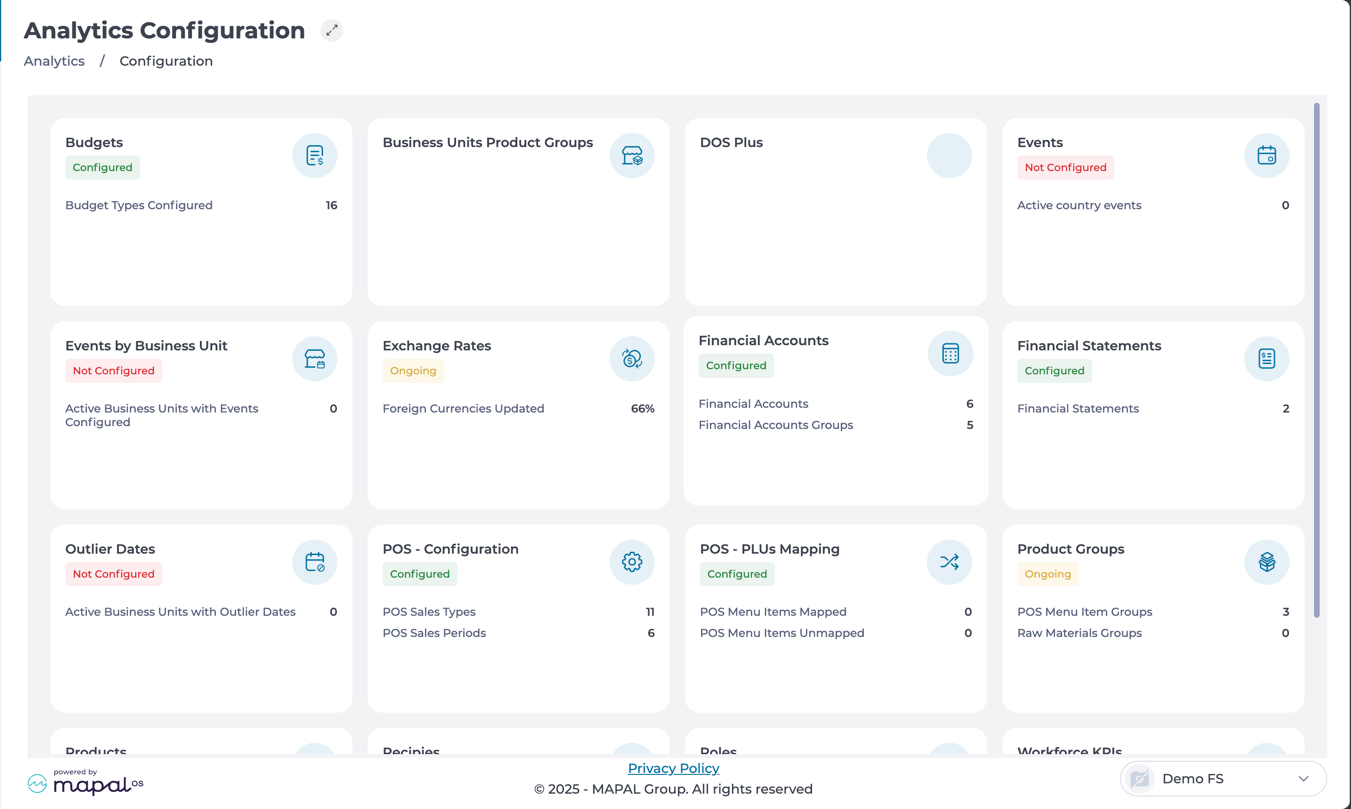The image size is (1351, 809).
Task: Open the POS - Configuration card title
Action: pyautogui.click(x=451, y=549)
